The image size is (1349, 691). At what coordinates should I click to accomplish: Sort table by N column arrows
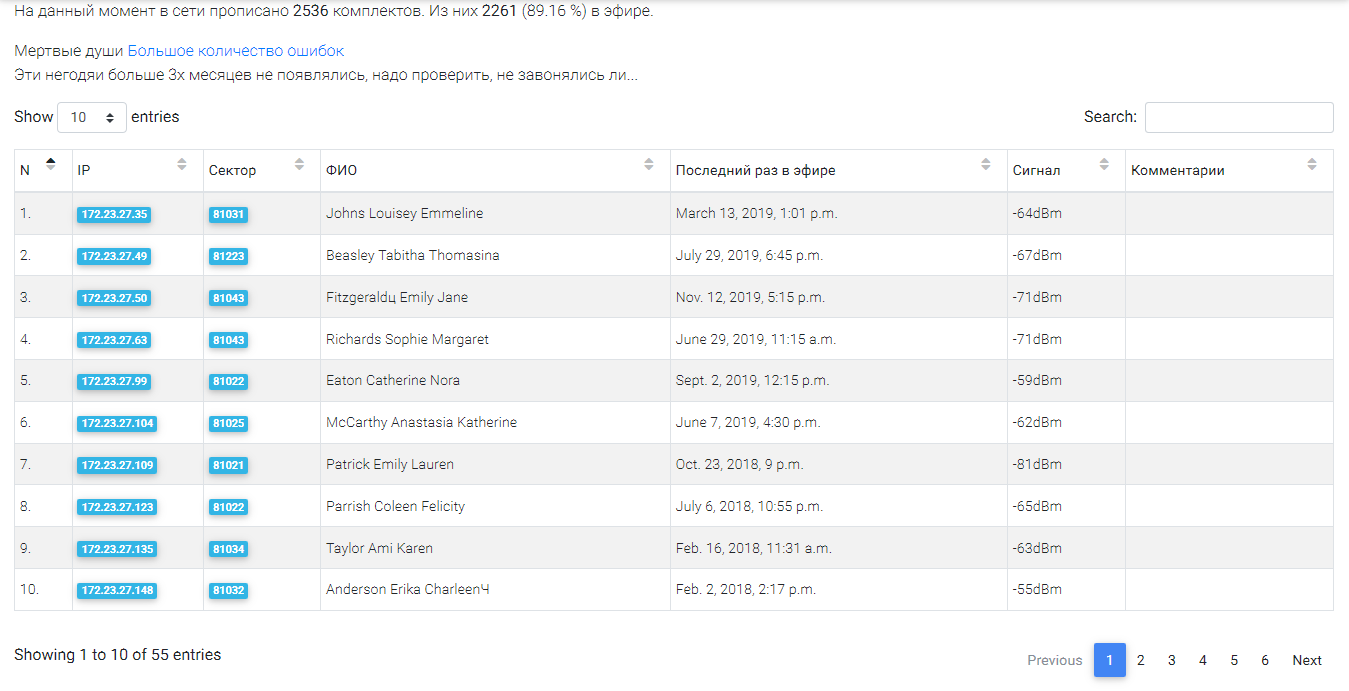(x=51, y=164)
